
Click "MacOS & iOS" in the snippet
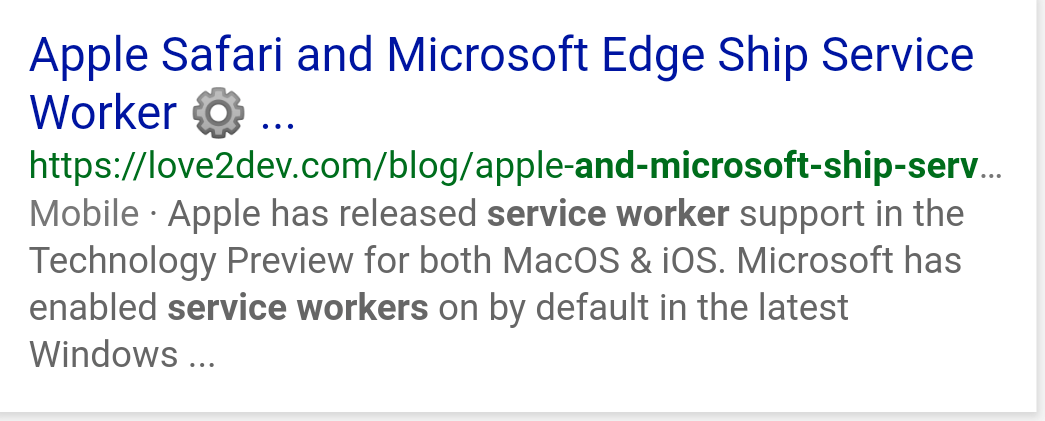614,260
